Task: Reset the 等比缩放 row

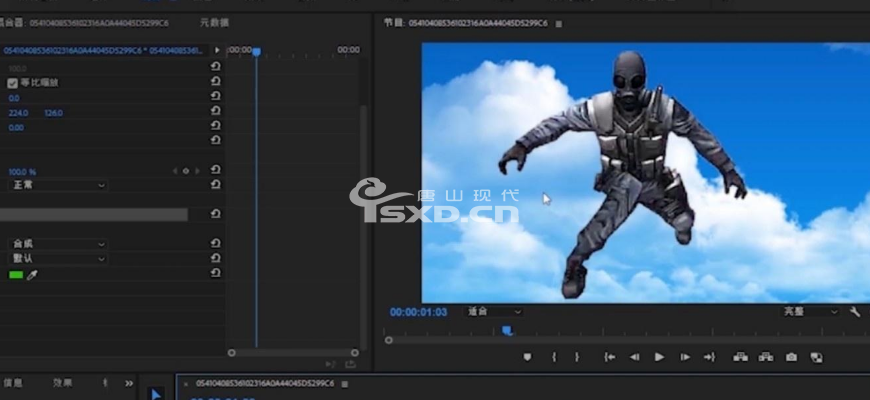Action: pos(215,82)
